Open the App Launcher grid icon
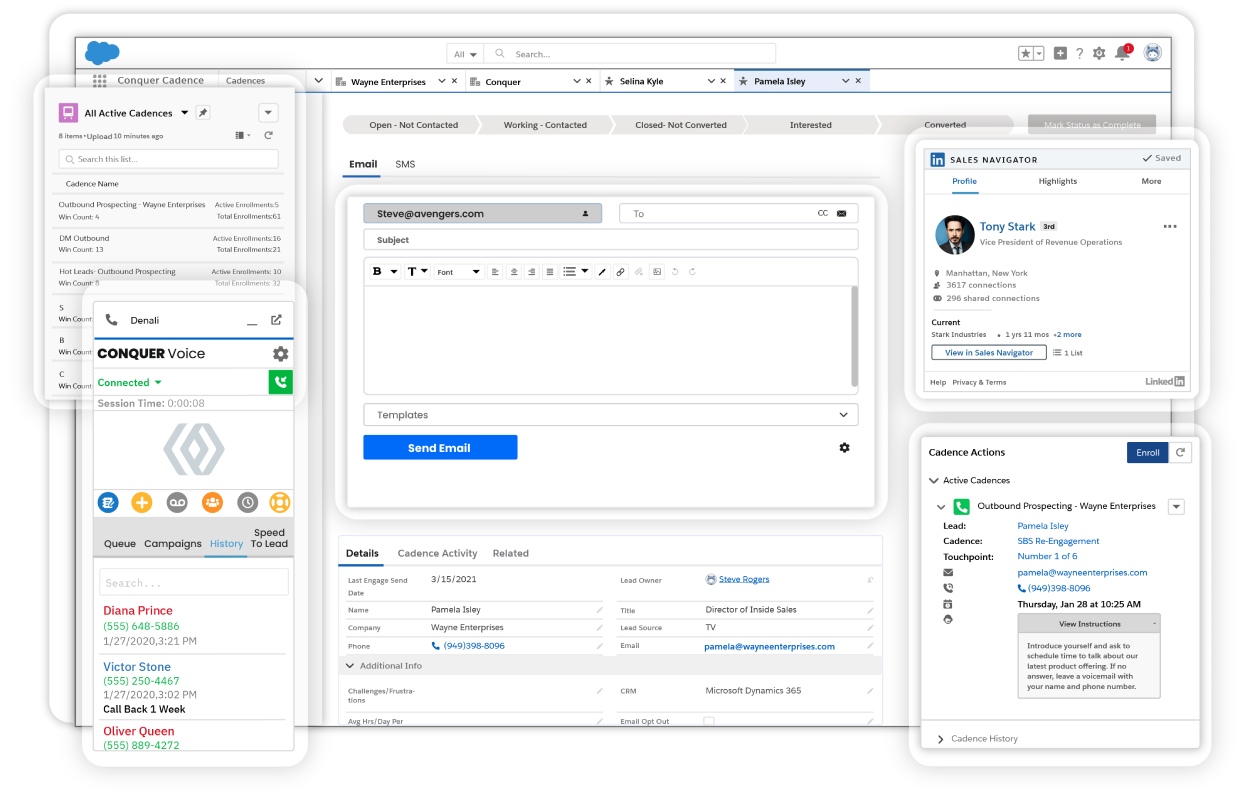This screenshot has width=1245, height=800. pyautogui.click(x=99, y=81)
